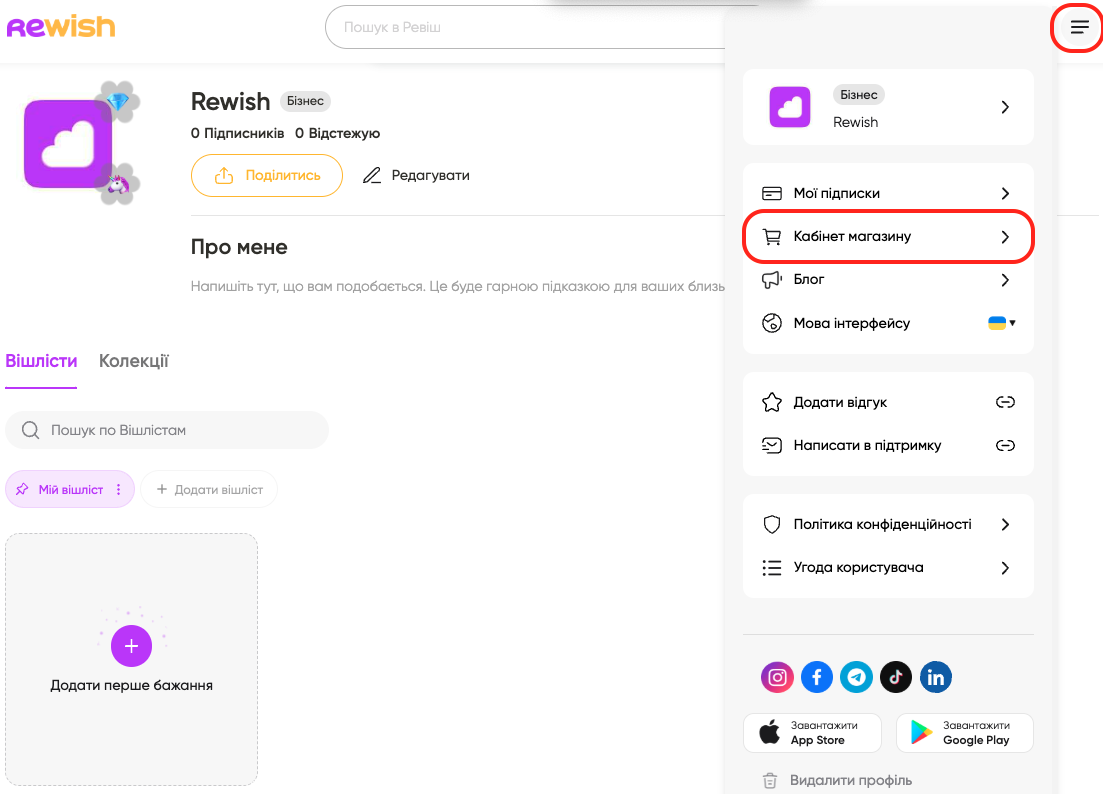Open the Instagram social icon
This screenshot has width=1103, height=794.
click(x=777, y=677)
